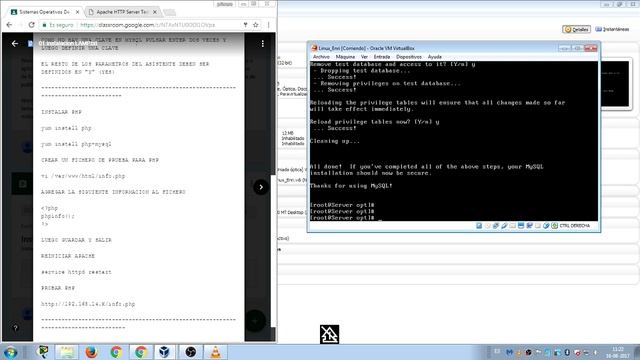Image resolution: width=640 pixels, height=360 pixels.
Task: Switch to Apache HTTP Server Test tab
Action: point(122,12)
